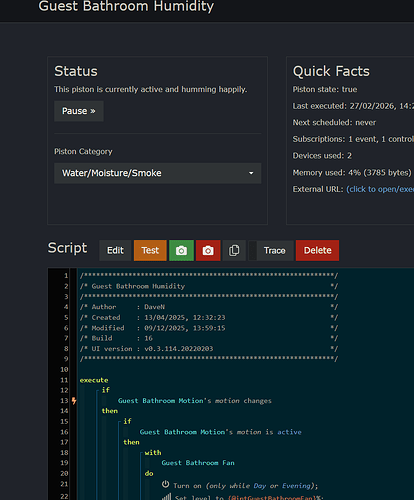Select the motion changes condition on line 13
The height and width of the screenshot is (500, 414).
click(195, 401)
